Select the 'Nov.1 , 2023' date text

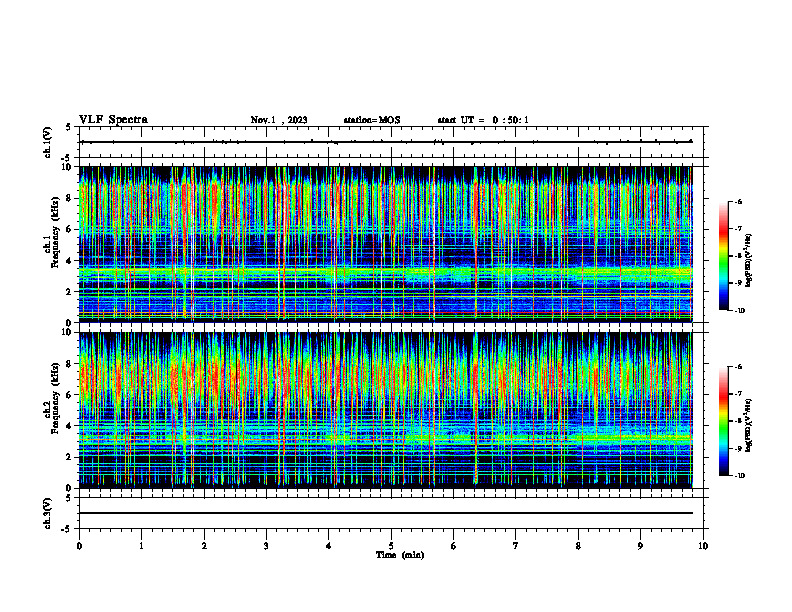pos(279,120)
